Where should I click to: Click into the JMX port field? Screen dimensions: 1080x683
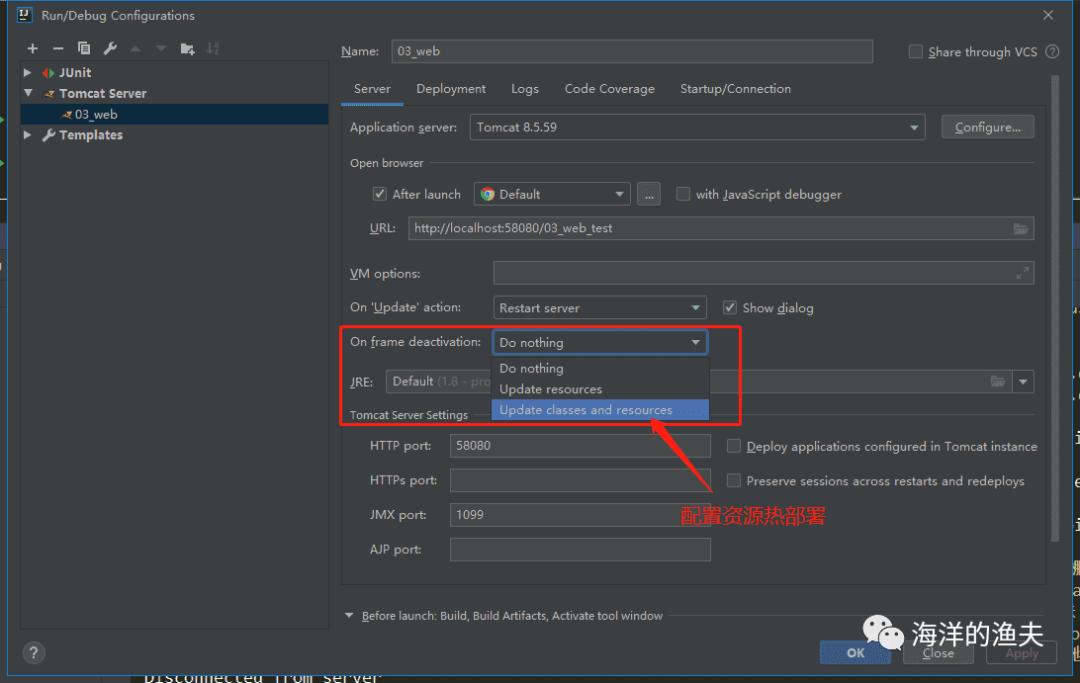click(x=580, y=515)
